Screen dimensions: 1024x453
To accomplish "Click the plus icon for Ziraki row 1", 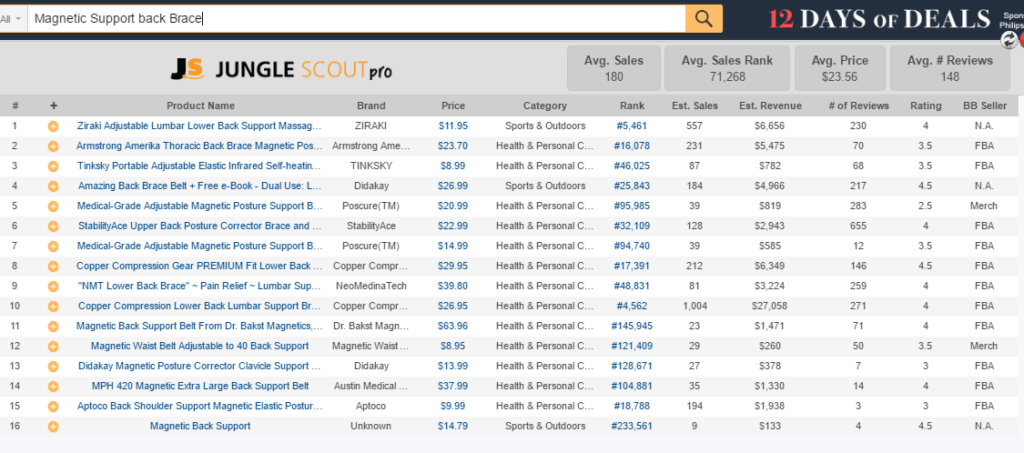I will 53,126.
